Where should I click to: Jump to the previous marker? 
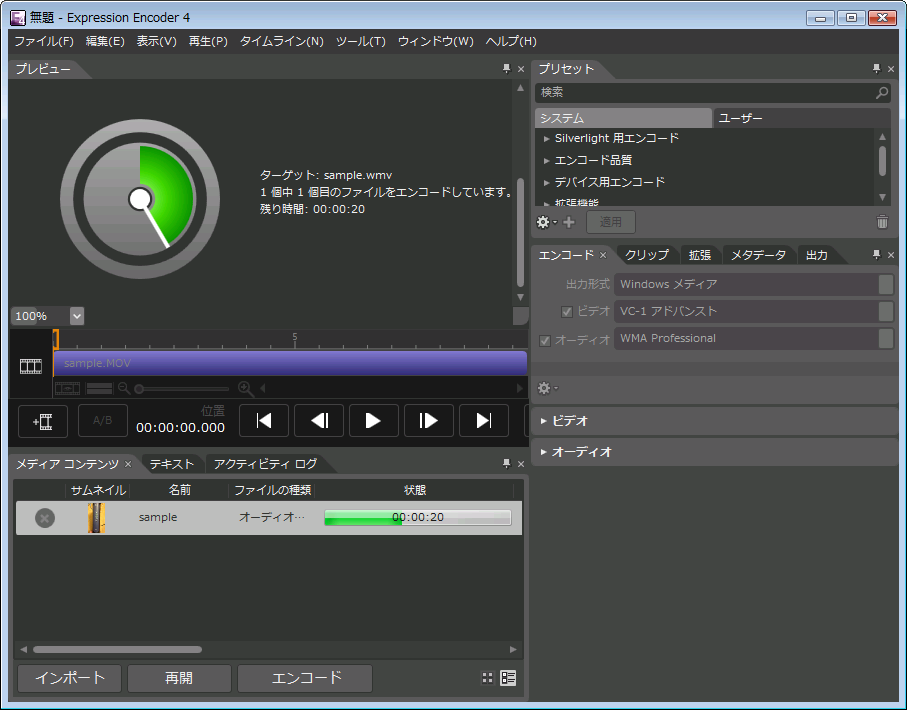(x=264, y=421)
